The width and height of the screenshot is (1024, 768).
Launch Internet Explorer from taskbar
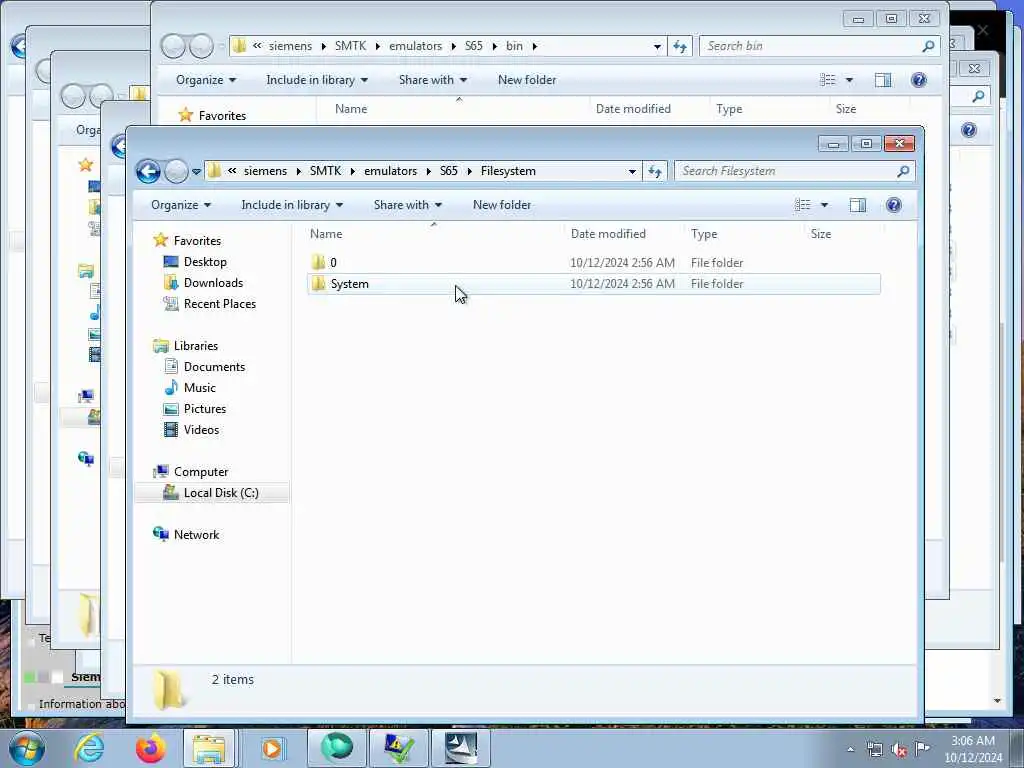[x=89, y=748]
